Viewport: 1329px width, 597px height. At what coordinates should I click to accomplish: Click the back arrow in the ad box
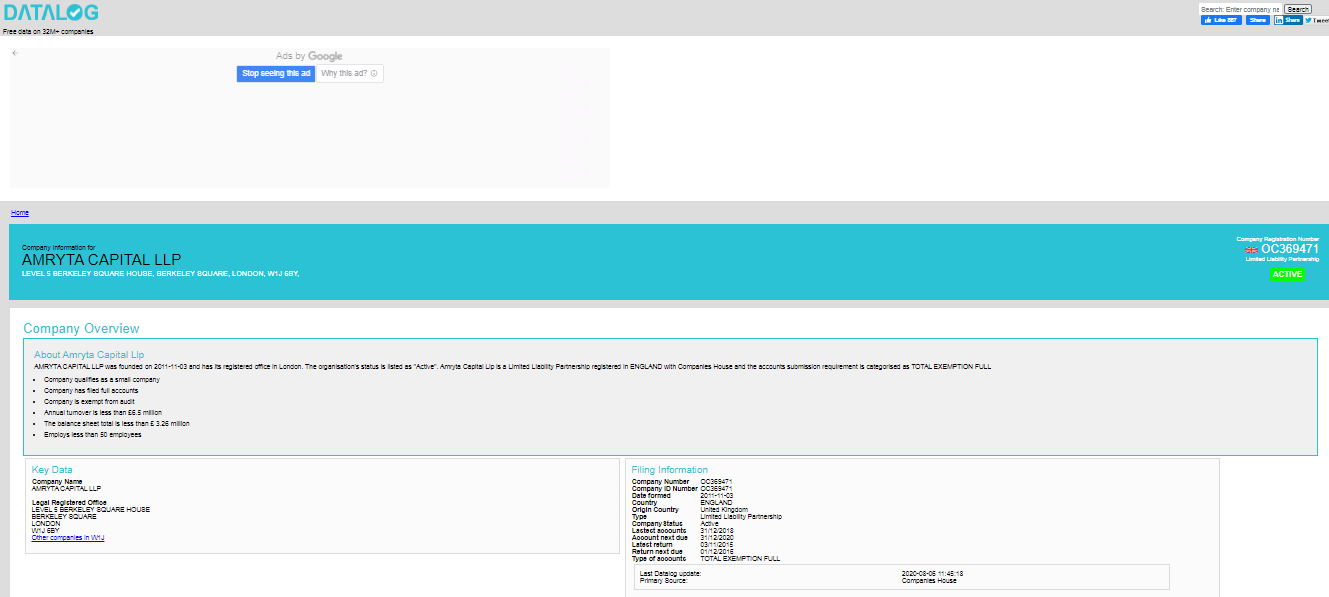point(15,53)
